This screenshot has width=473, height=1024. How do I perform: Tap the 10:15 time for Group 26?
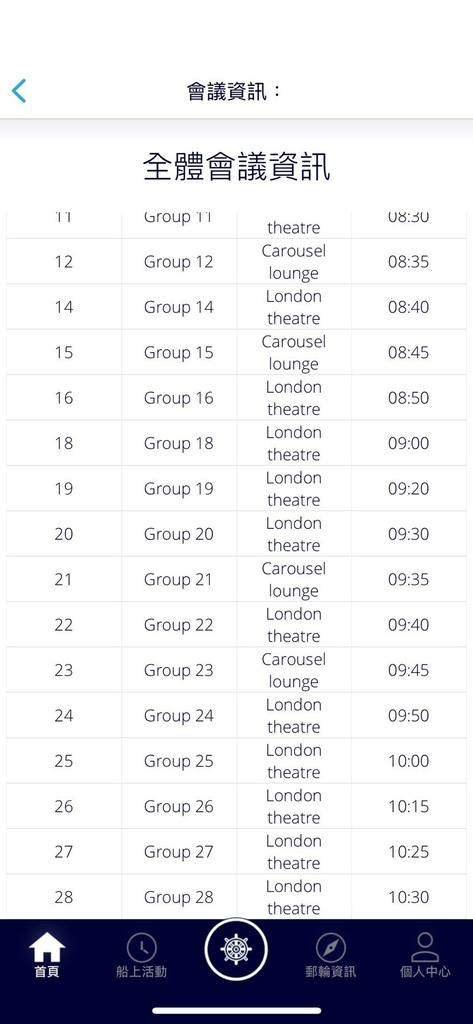(408, 807)
